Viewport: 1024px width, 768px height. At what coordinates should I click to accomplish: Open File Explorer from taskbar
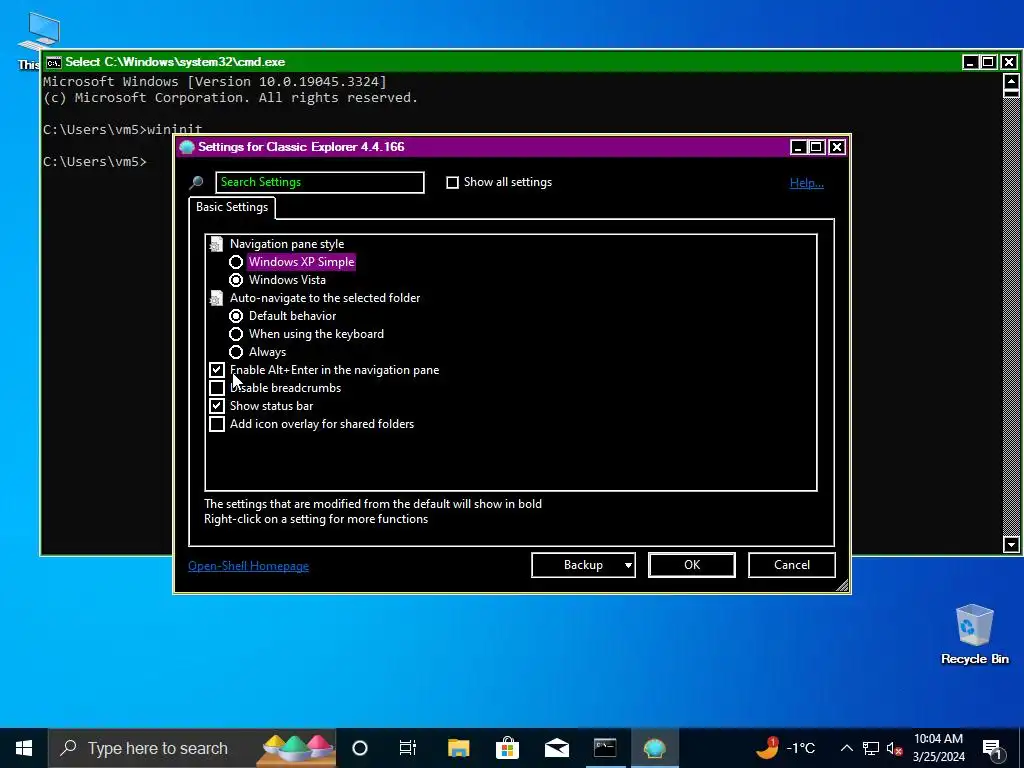point(458,748)
